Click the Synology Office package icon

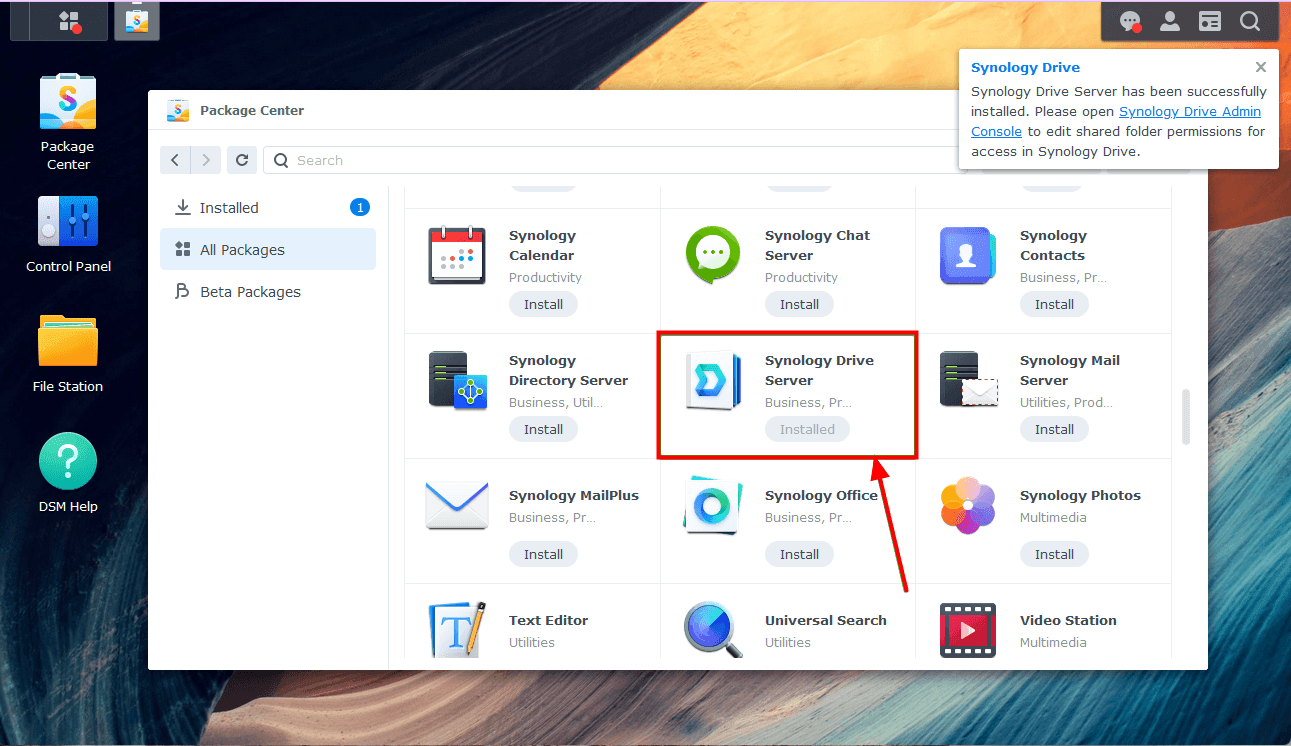713,505
